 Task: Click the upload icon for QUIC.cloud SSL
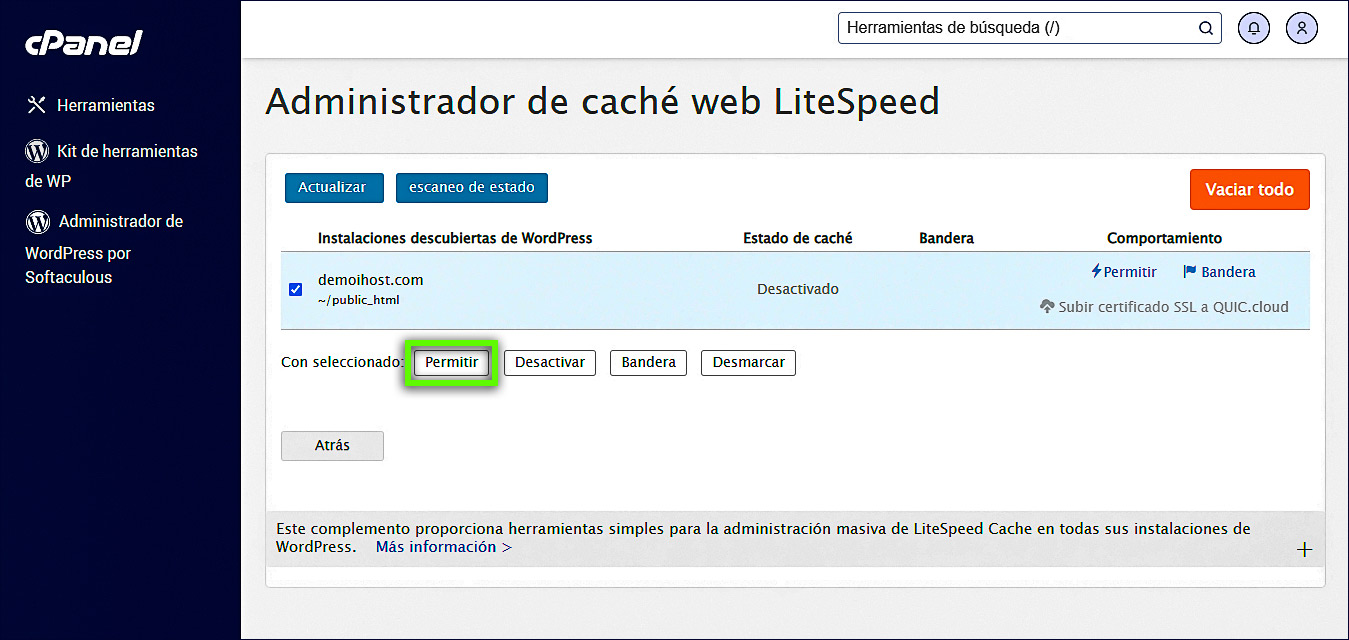click(x=1046, y=307)
